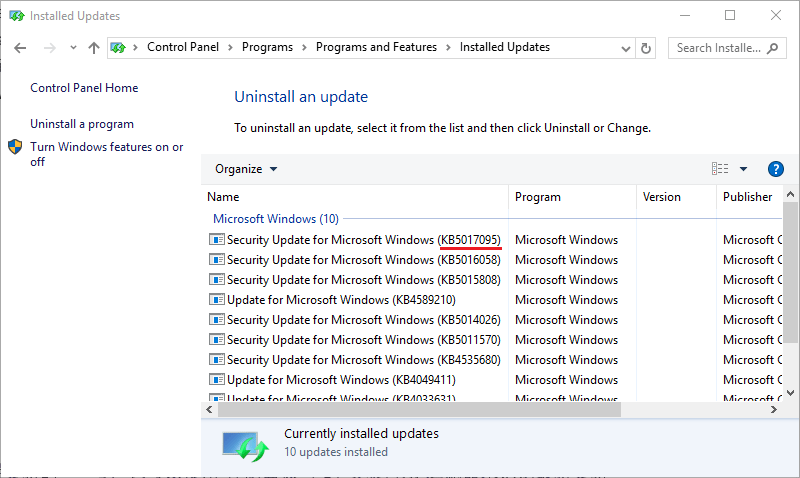The width and height of the screenshot is (800, 478).
Task: Click the horizontal scrollbar left arrow
Action: 209,409
